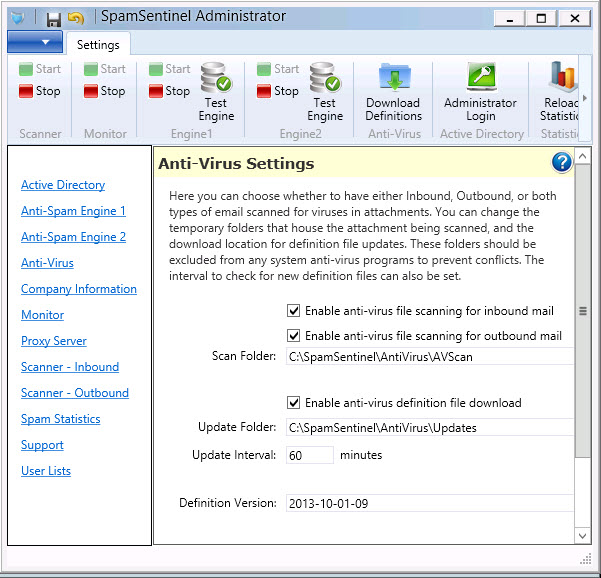Screen dimensions: 601x578
Task: Toggle anti-virus definition file download checkbox
Action: (x=294, y=403)
